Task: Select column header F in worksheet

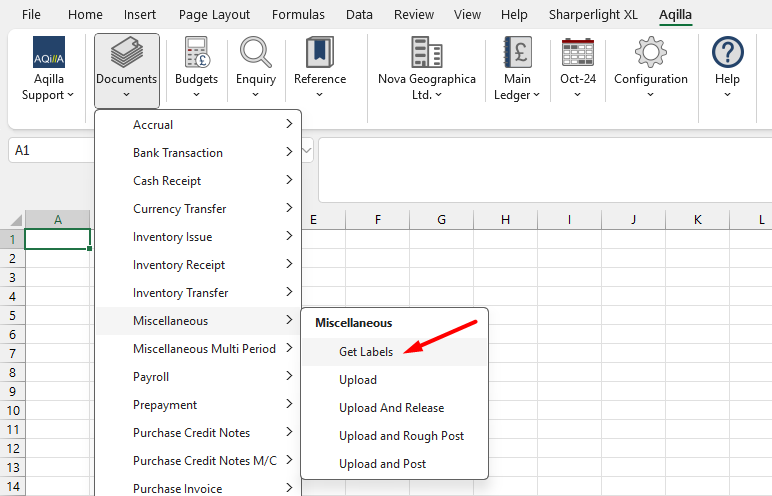Action: pyautogui.click(x=377, y=220)
